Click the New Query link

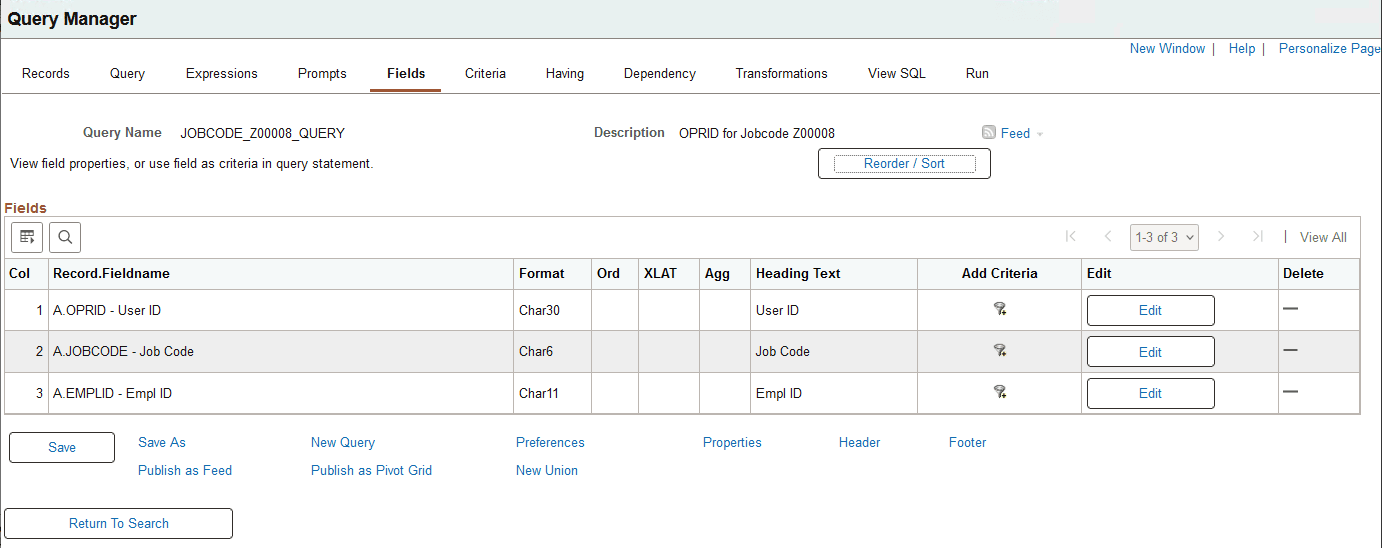(343, 442)
